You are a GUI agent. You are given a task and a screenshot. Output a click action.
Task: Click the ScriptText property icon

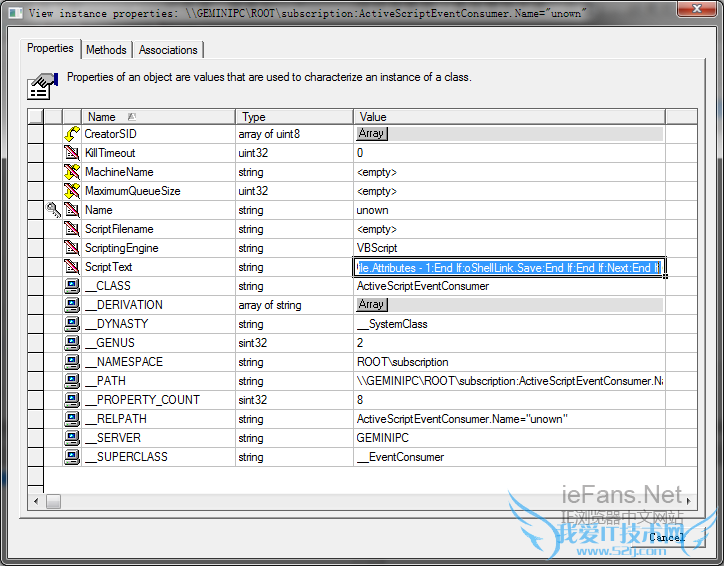click(x=72, y=267)
